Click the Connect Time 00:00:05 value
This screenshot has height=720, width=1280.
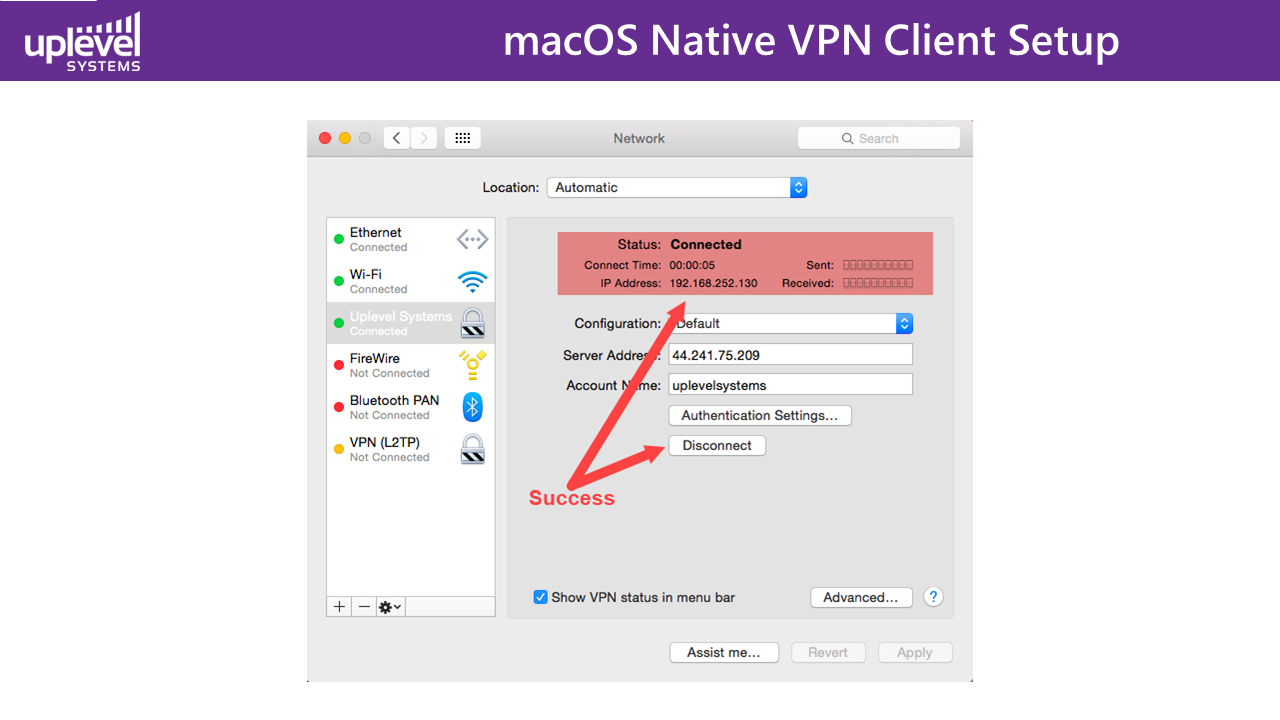(693, 265)
